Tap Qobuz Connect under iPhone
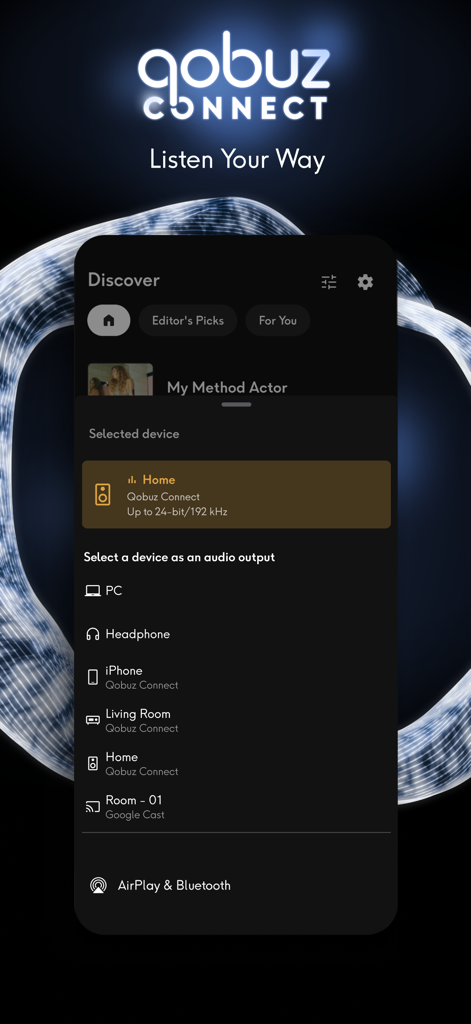The image size is (471, 1024). pos(142,685)
